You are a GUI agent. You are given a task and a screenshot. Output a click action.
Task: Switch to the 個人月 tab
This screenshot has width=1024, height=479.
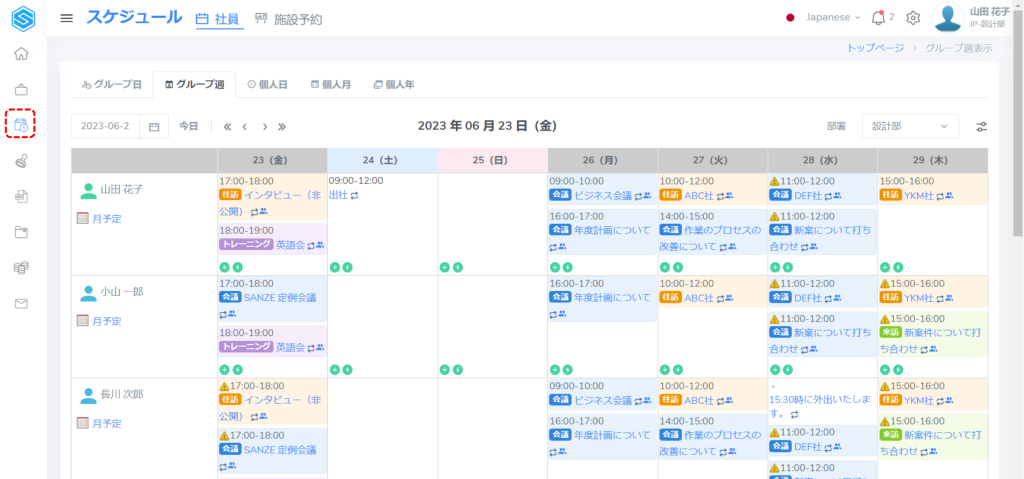click(330, 85)
